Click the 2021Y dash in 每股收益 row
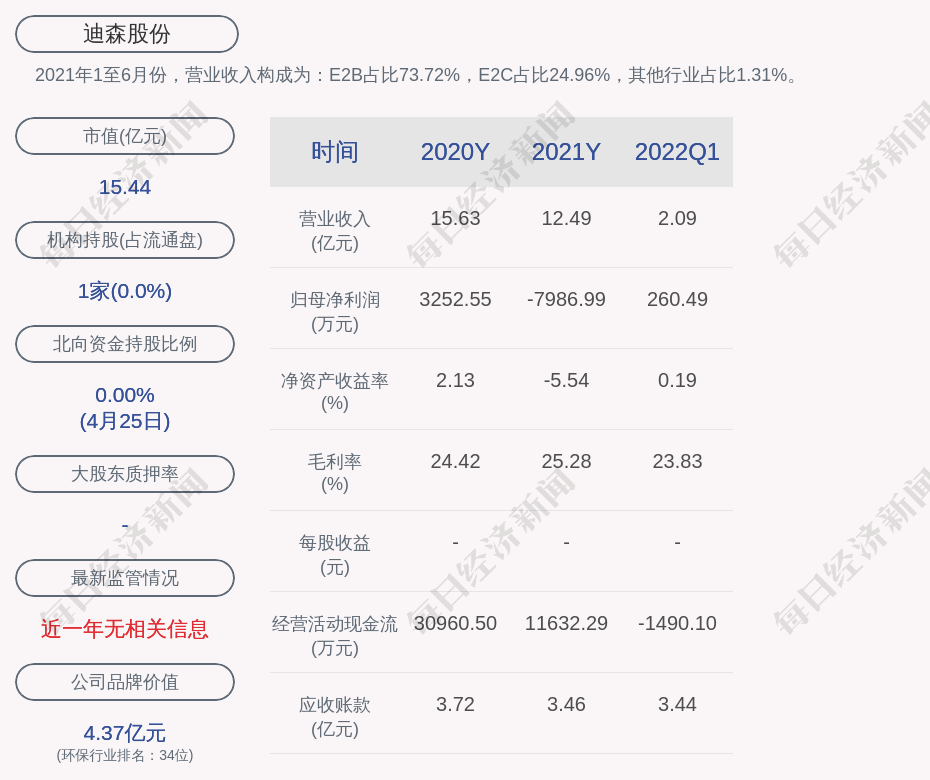This screenshot has width=930, height=780. click(566, 542)
